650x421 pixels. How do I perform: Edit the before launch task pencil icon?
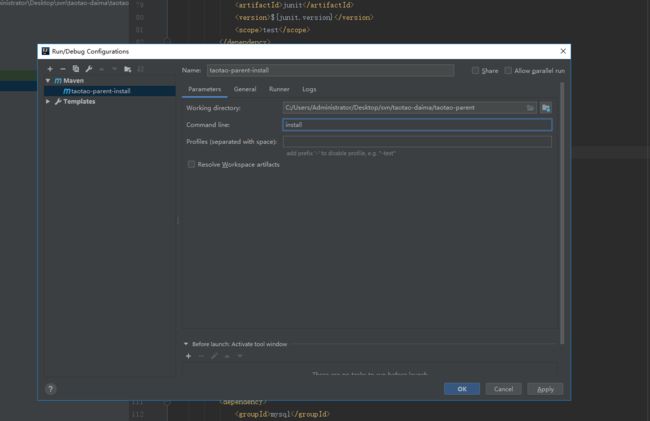214,356
